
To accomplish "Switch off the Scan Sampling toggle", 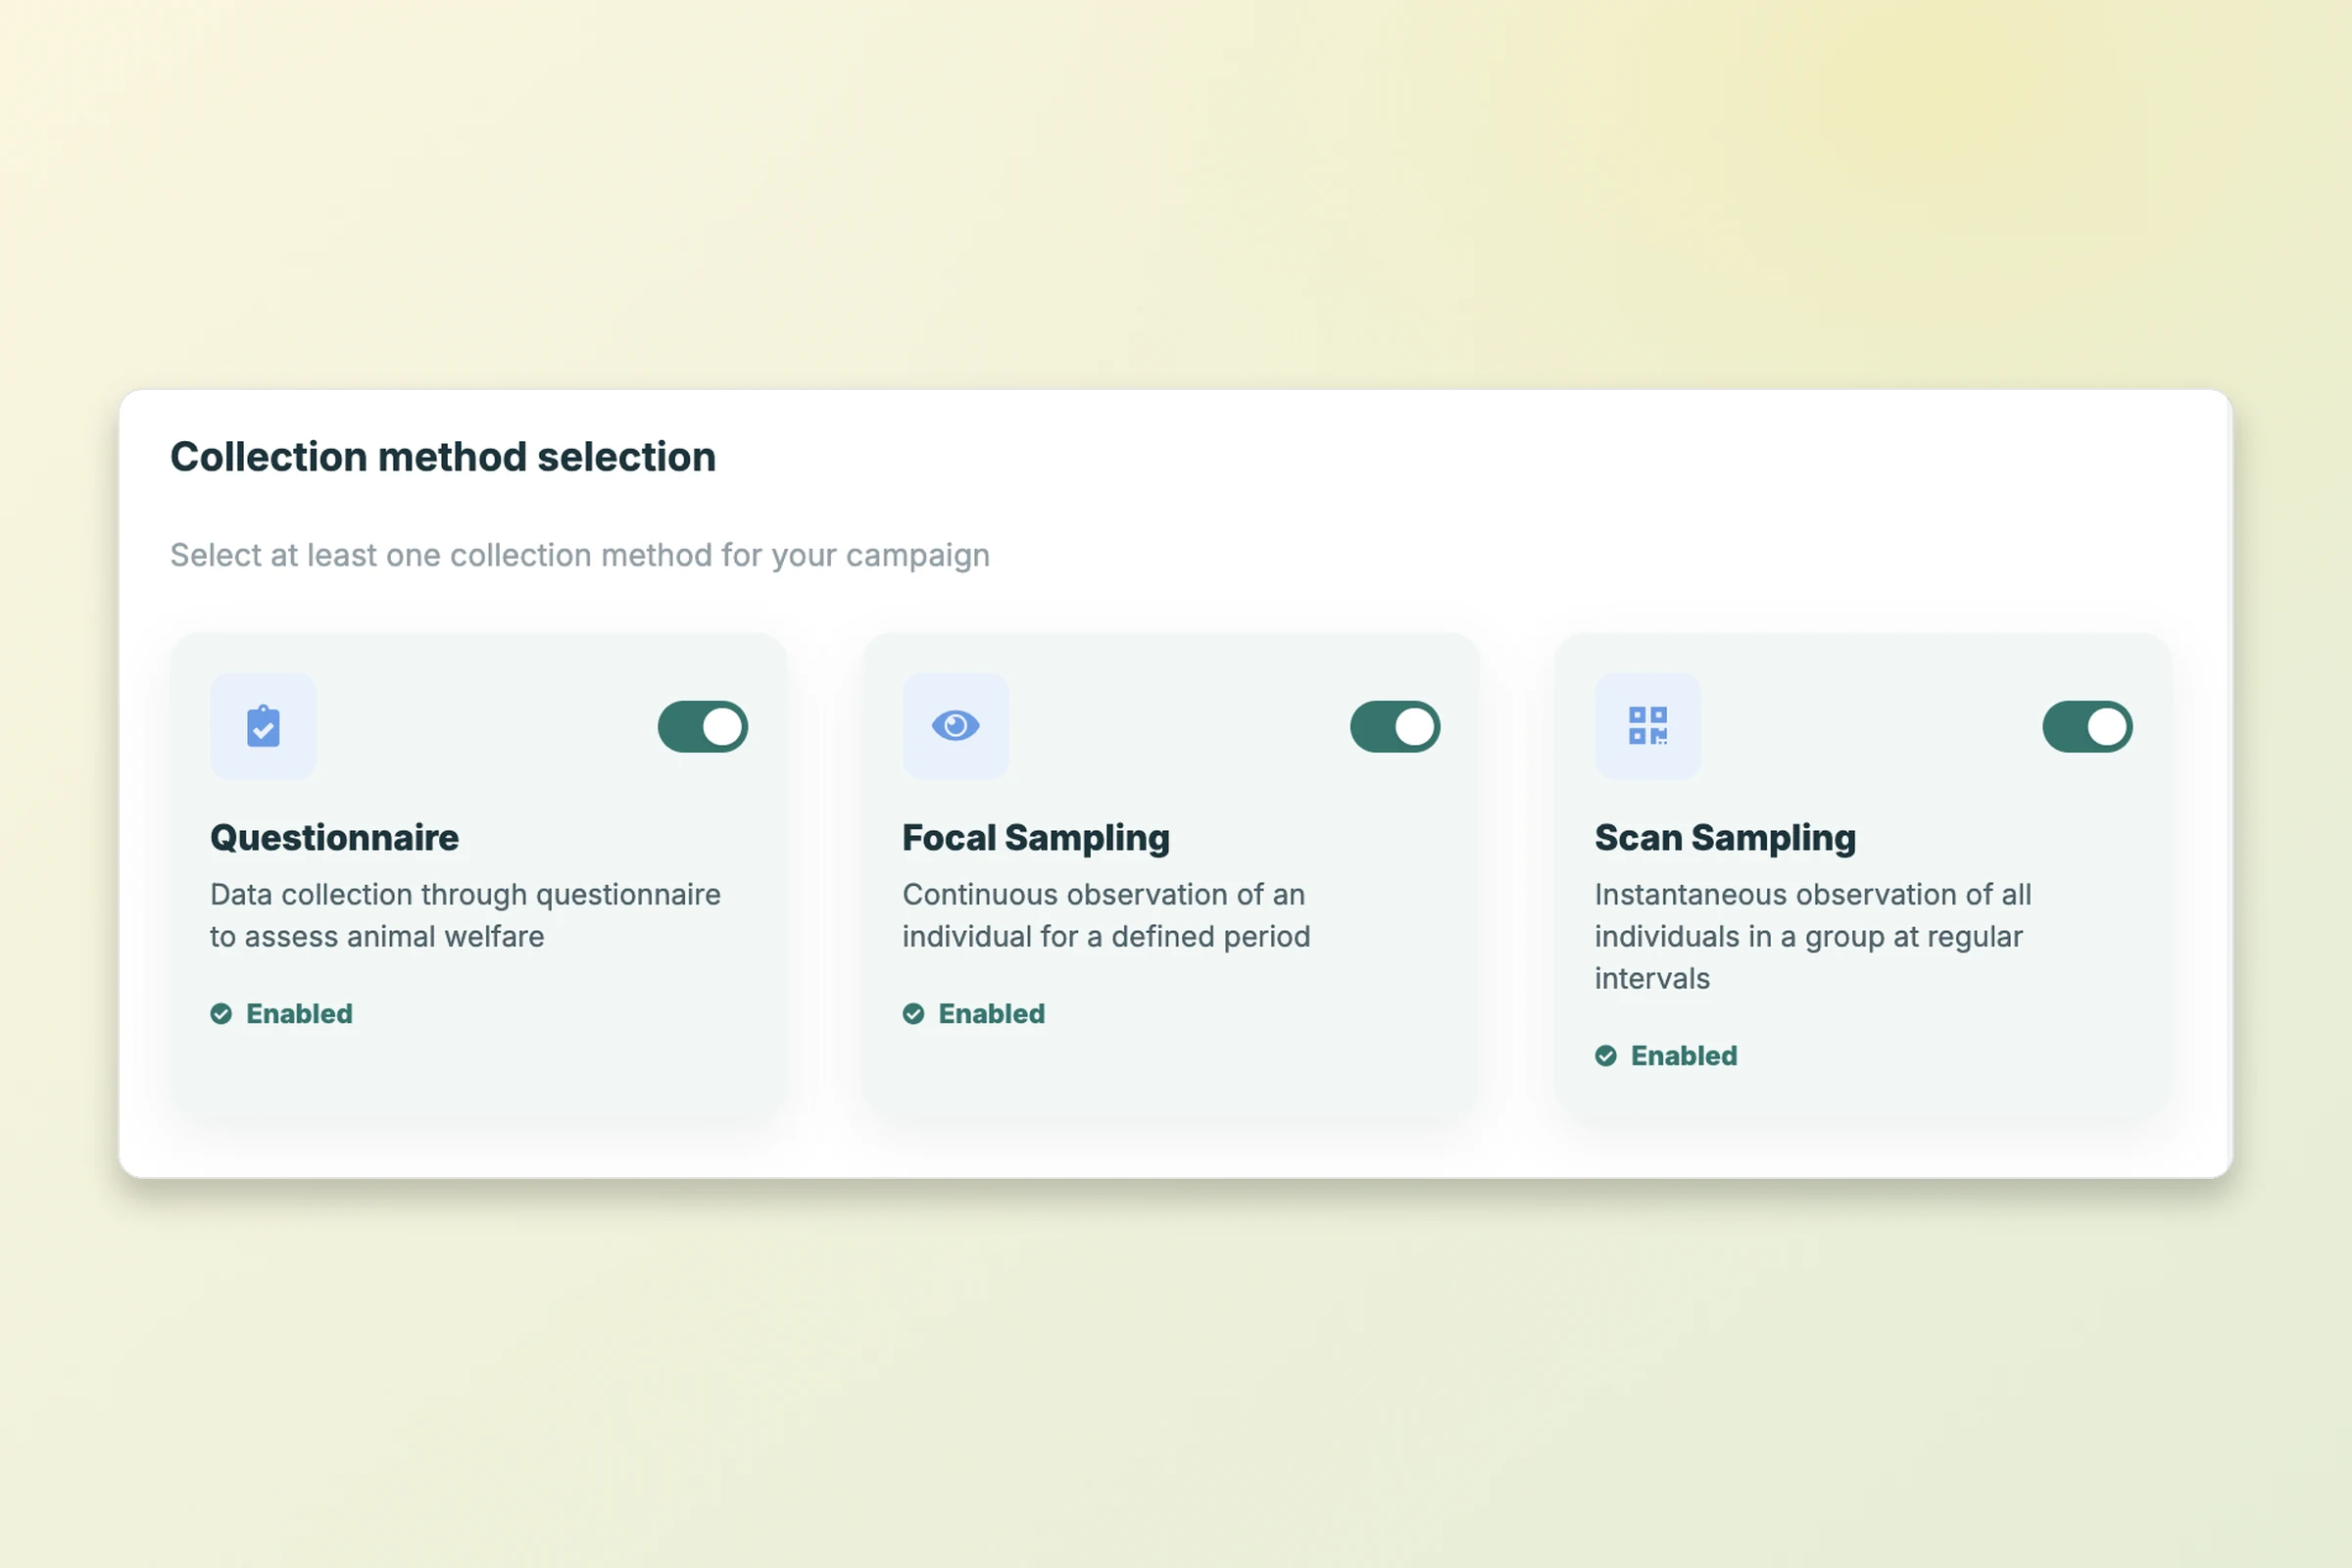I will (2087, 726).
